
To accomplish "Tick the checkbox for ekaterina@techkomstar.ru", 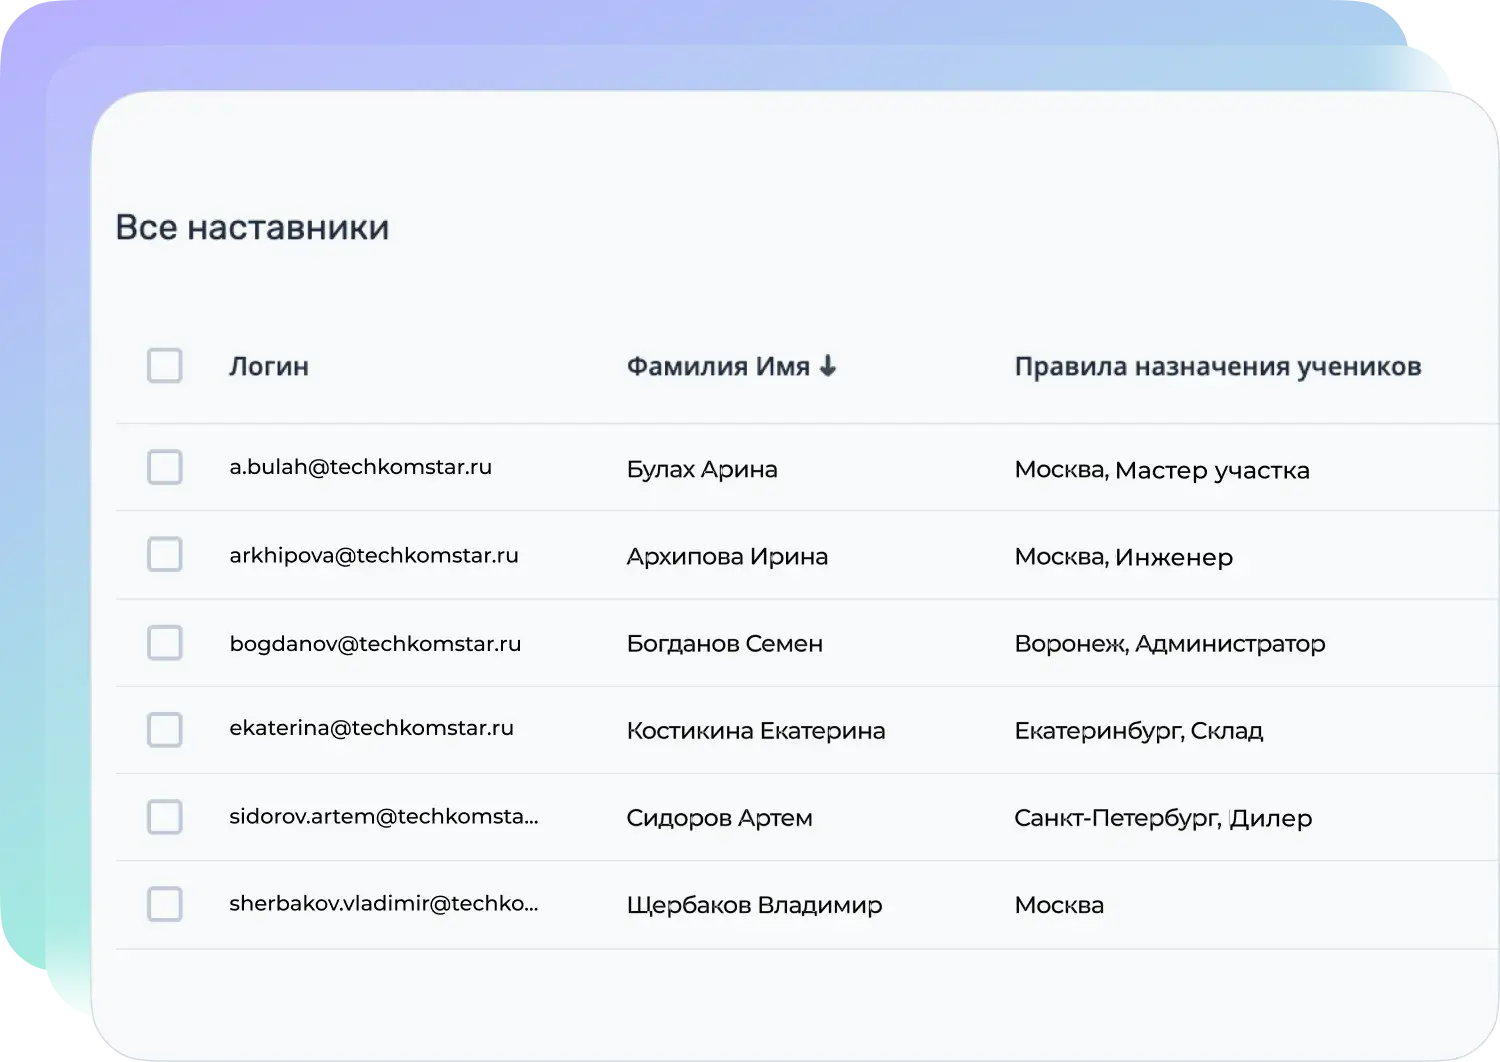I will point(165,730).
